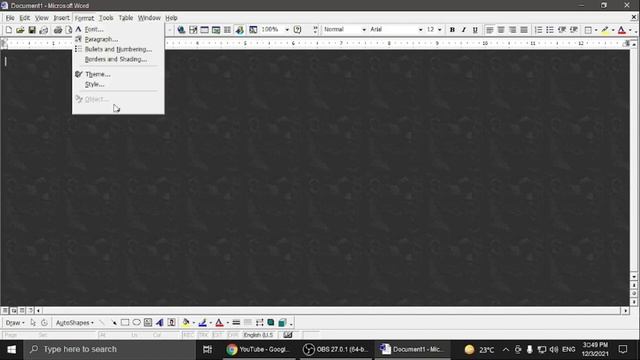Expand the AutoShapes dropdown
Image resolution: width=640 pixels, height=360 pixels.
[x=75, y=322]
